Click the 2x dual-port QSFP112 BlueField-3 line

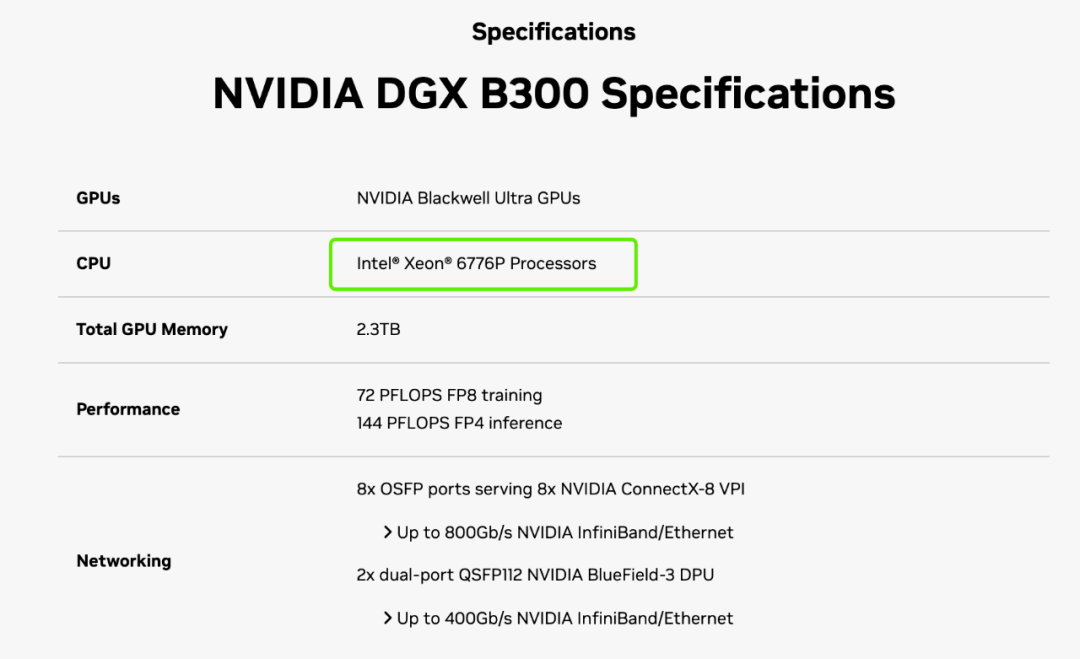click(x=535, y=575)
